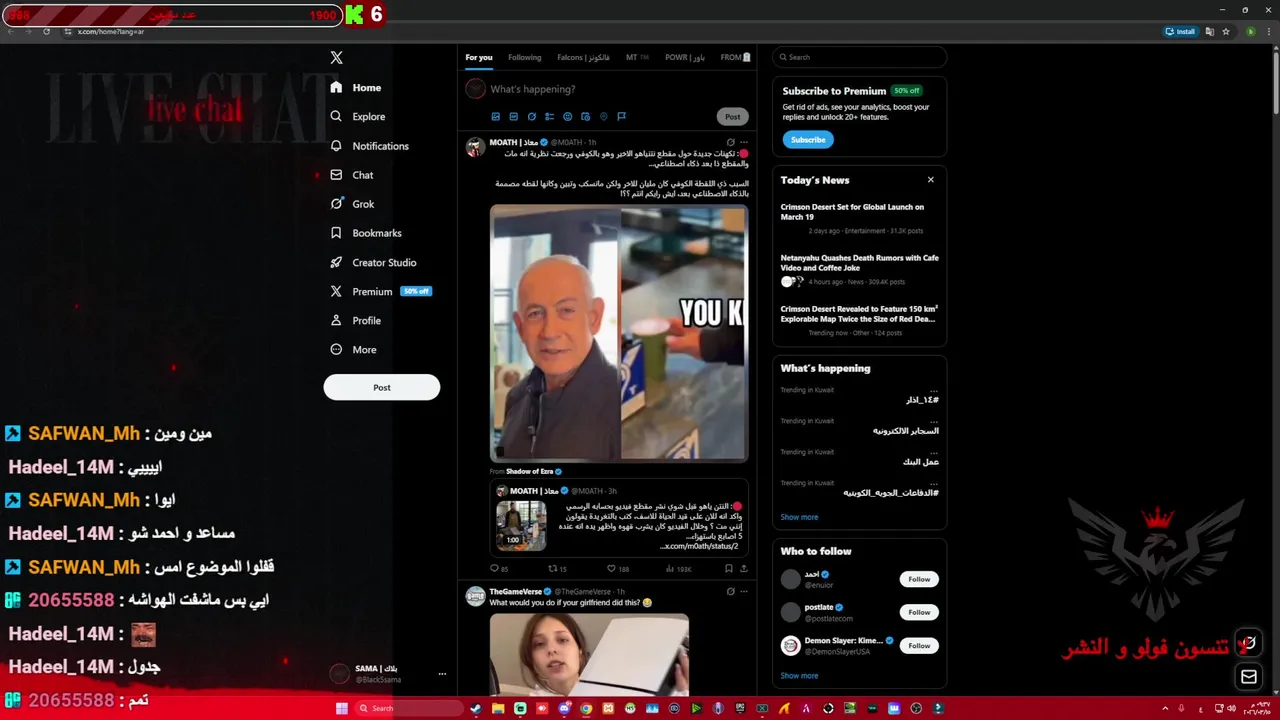
Task: Open Crimson Desert 150 km² map news item
Action: [859, 320]
